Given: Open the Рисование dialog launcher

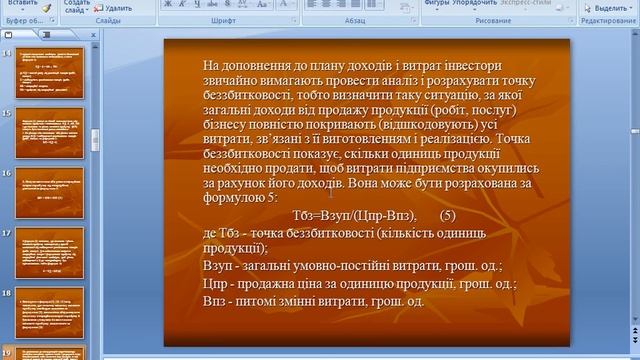Looking at the screenshot, I should [571, 20].
